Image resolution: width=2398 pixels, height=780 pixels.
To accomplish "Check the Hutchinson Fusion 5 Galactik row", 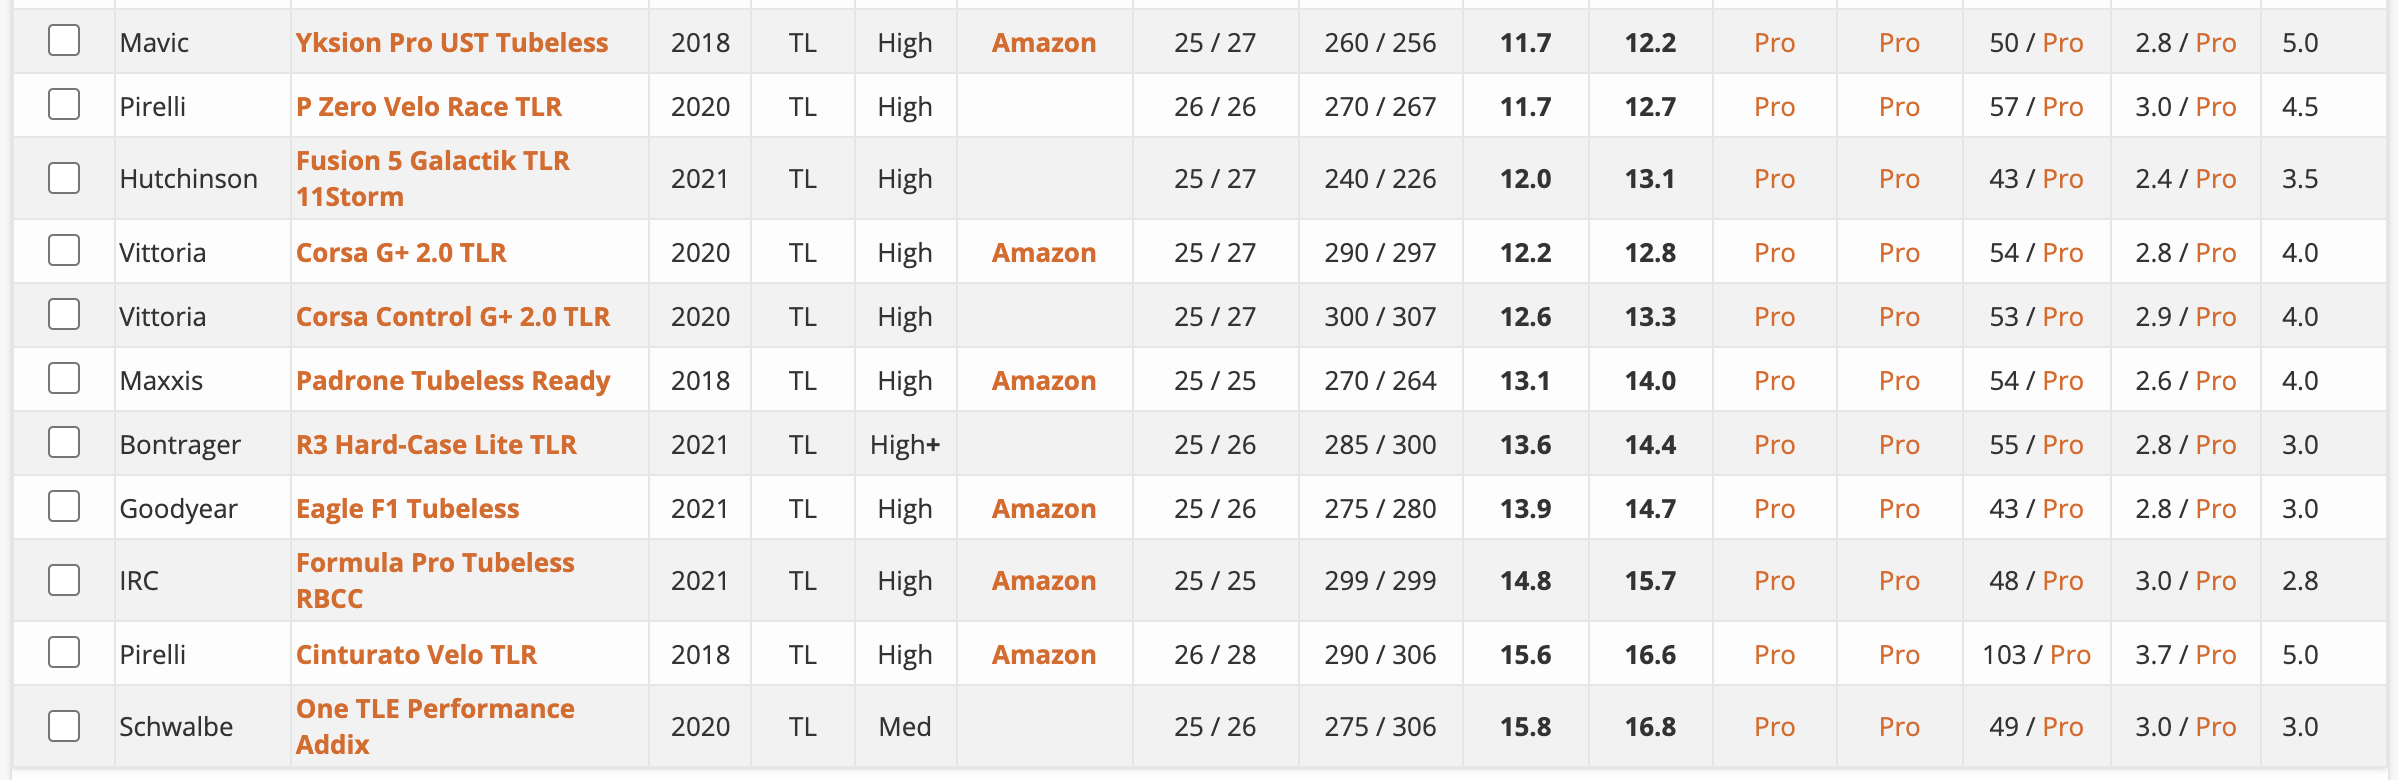I will (x=64, y=178).
